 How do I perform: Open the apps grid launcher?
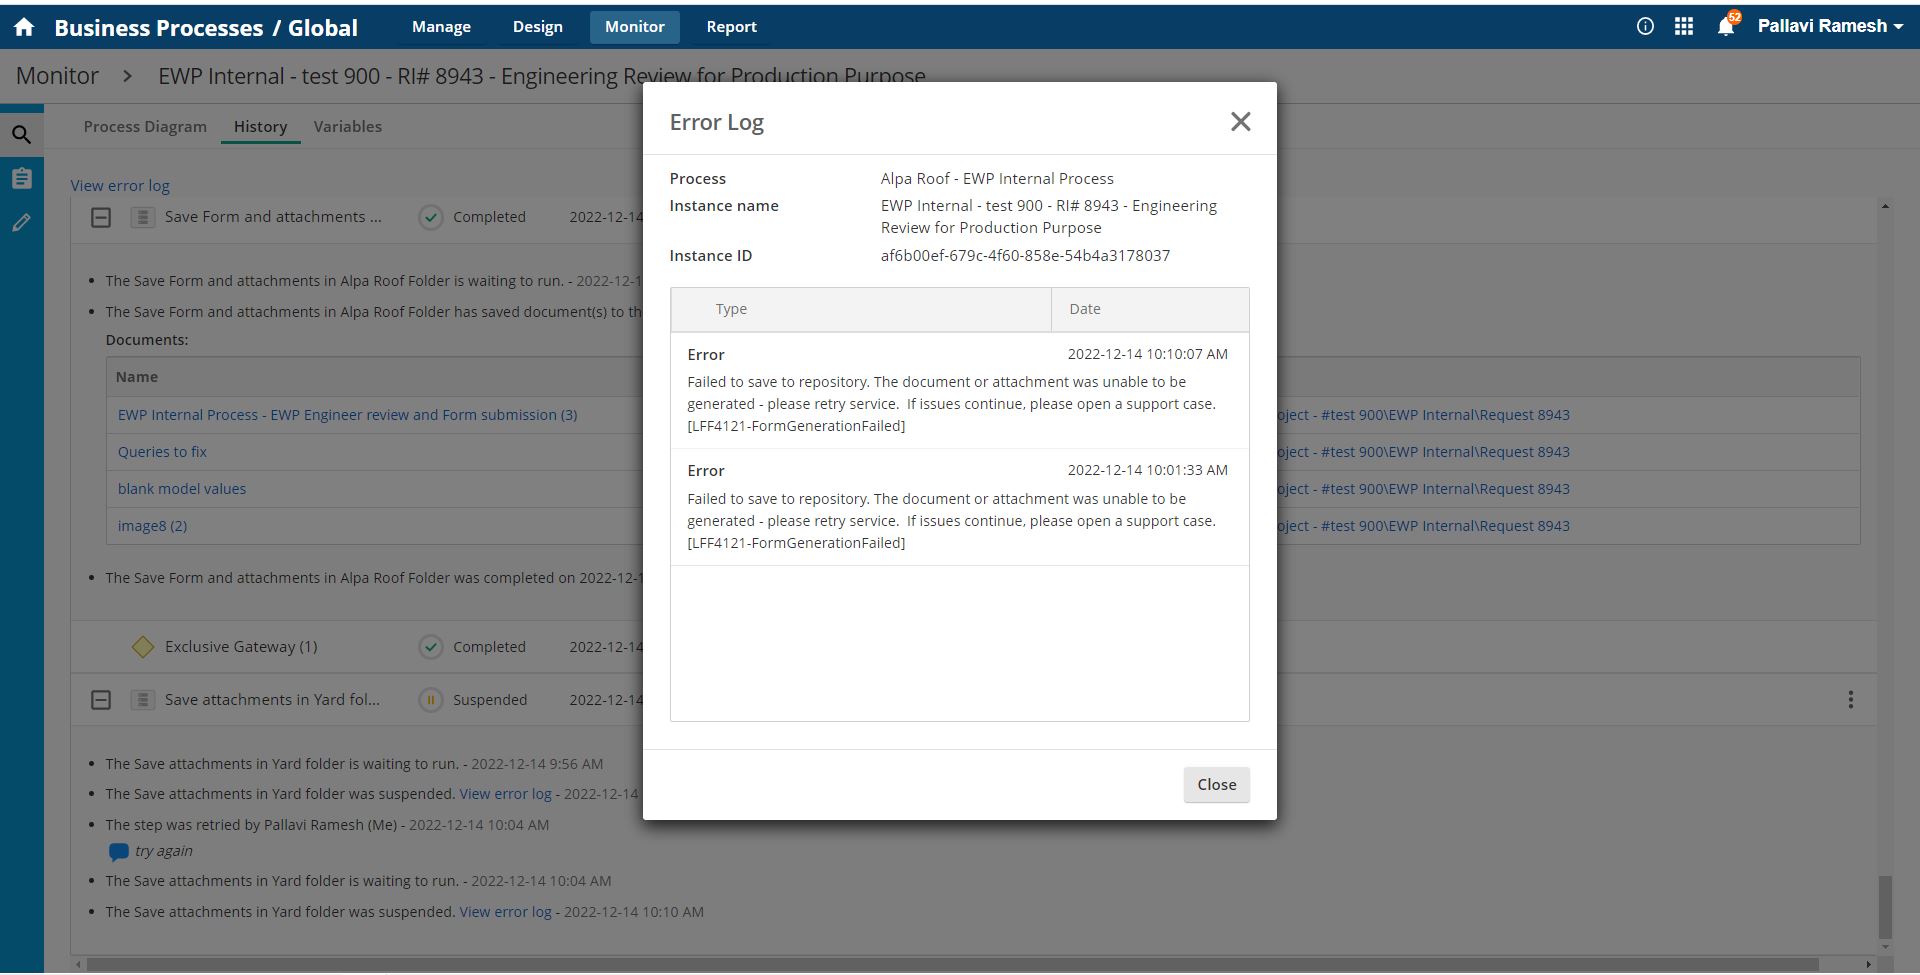click(1684, 27)
